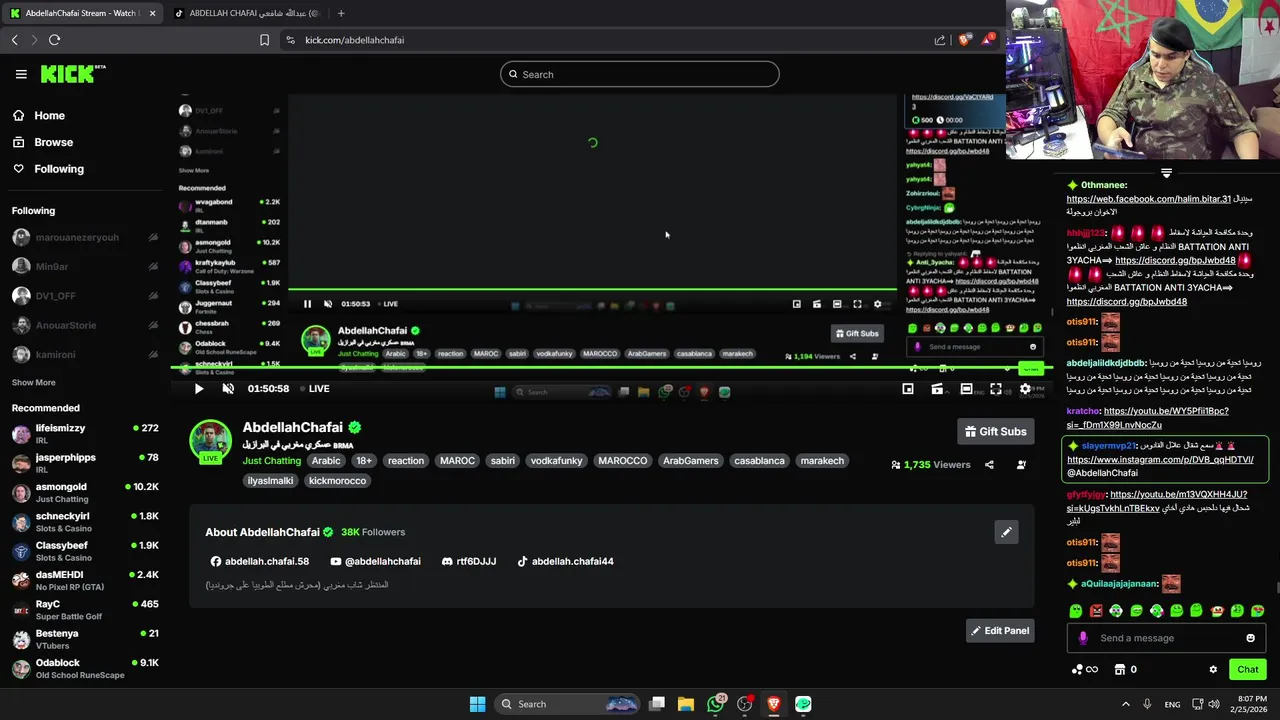The height and width of the screenshot is (720, 1280).
Task: Open the halim.bitar Facebook link in chat
Action: 1149,199
